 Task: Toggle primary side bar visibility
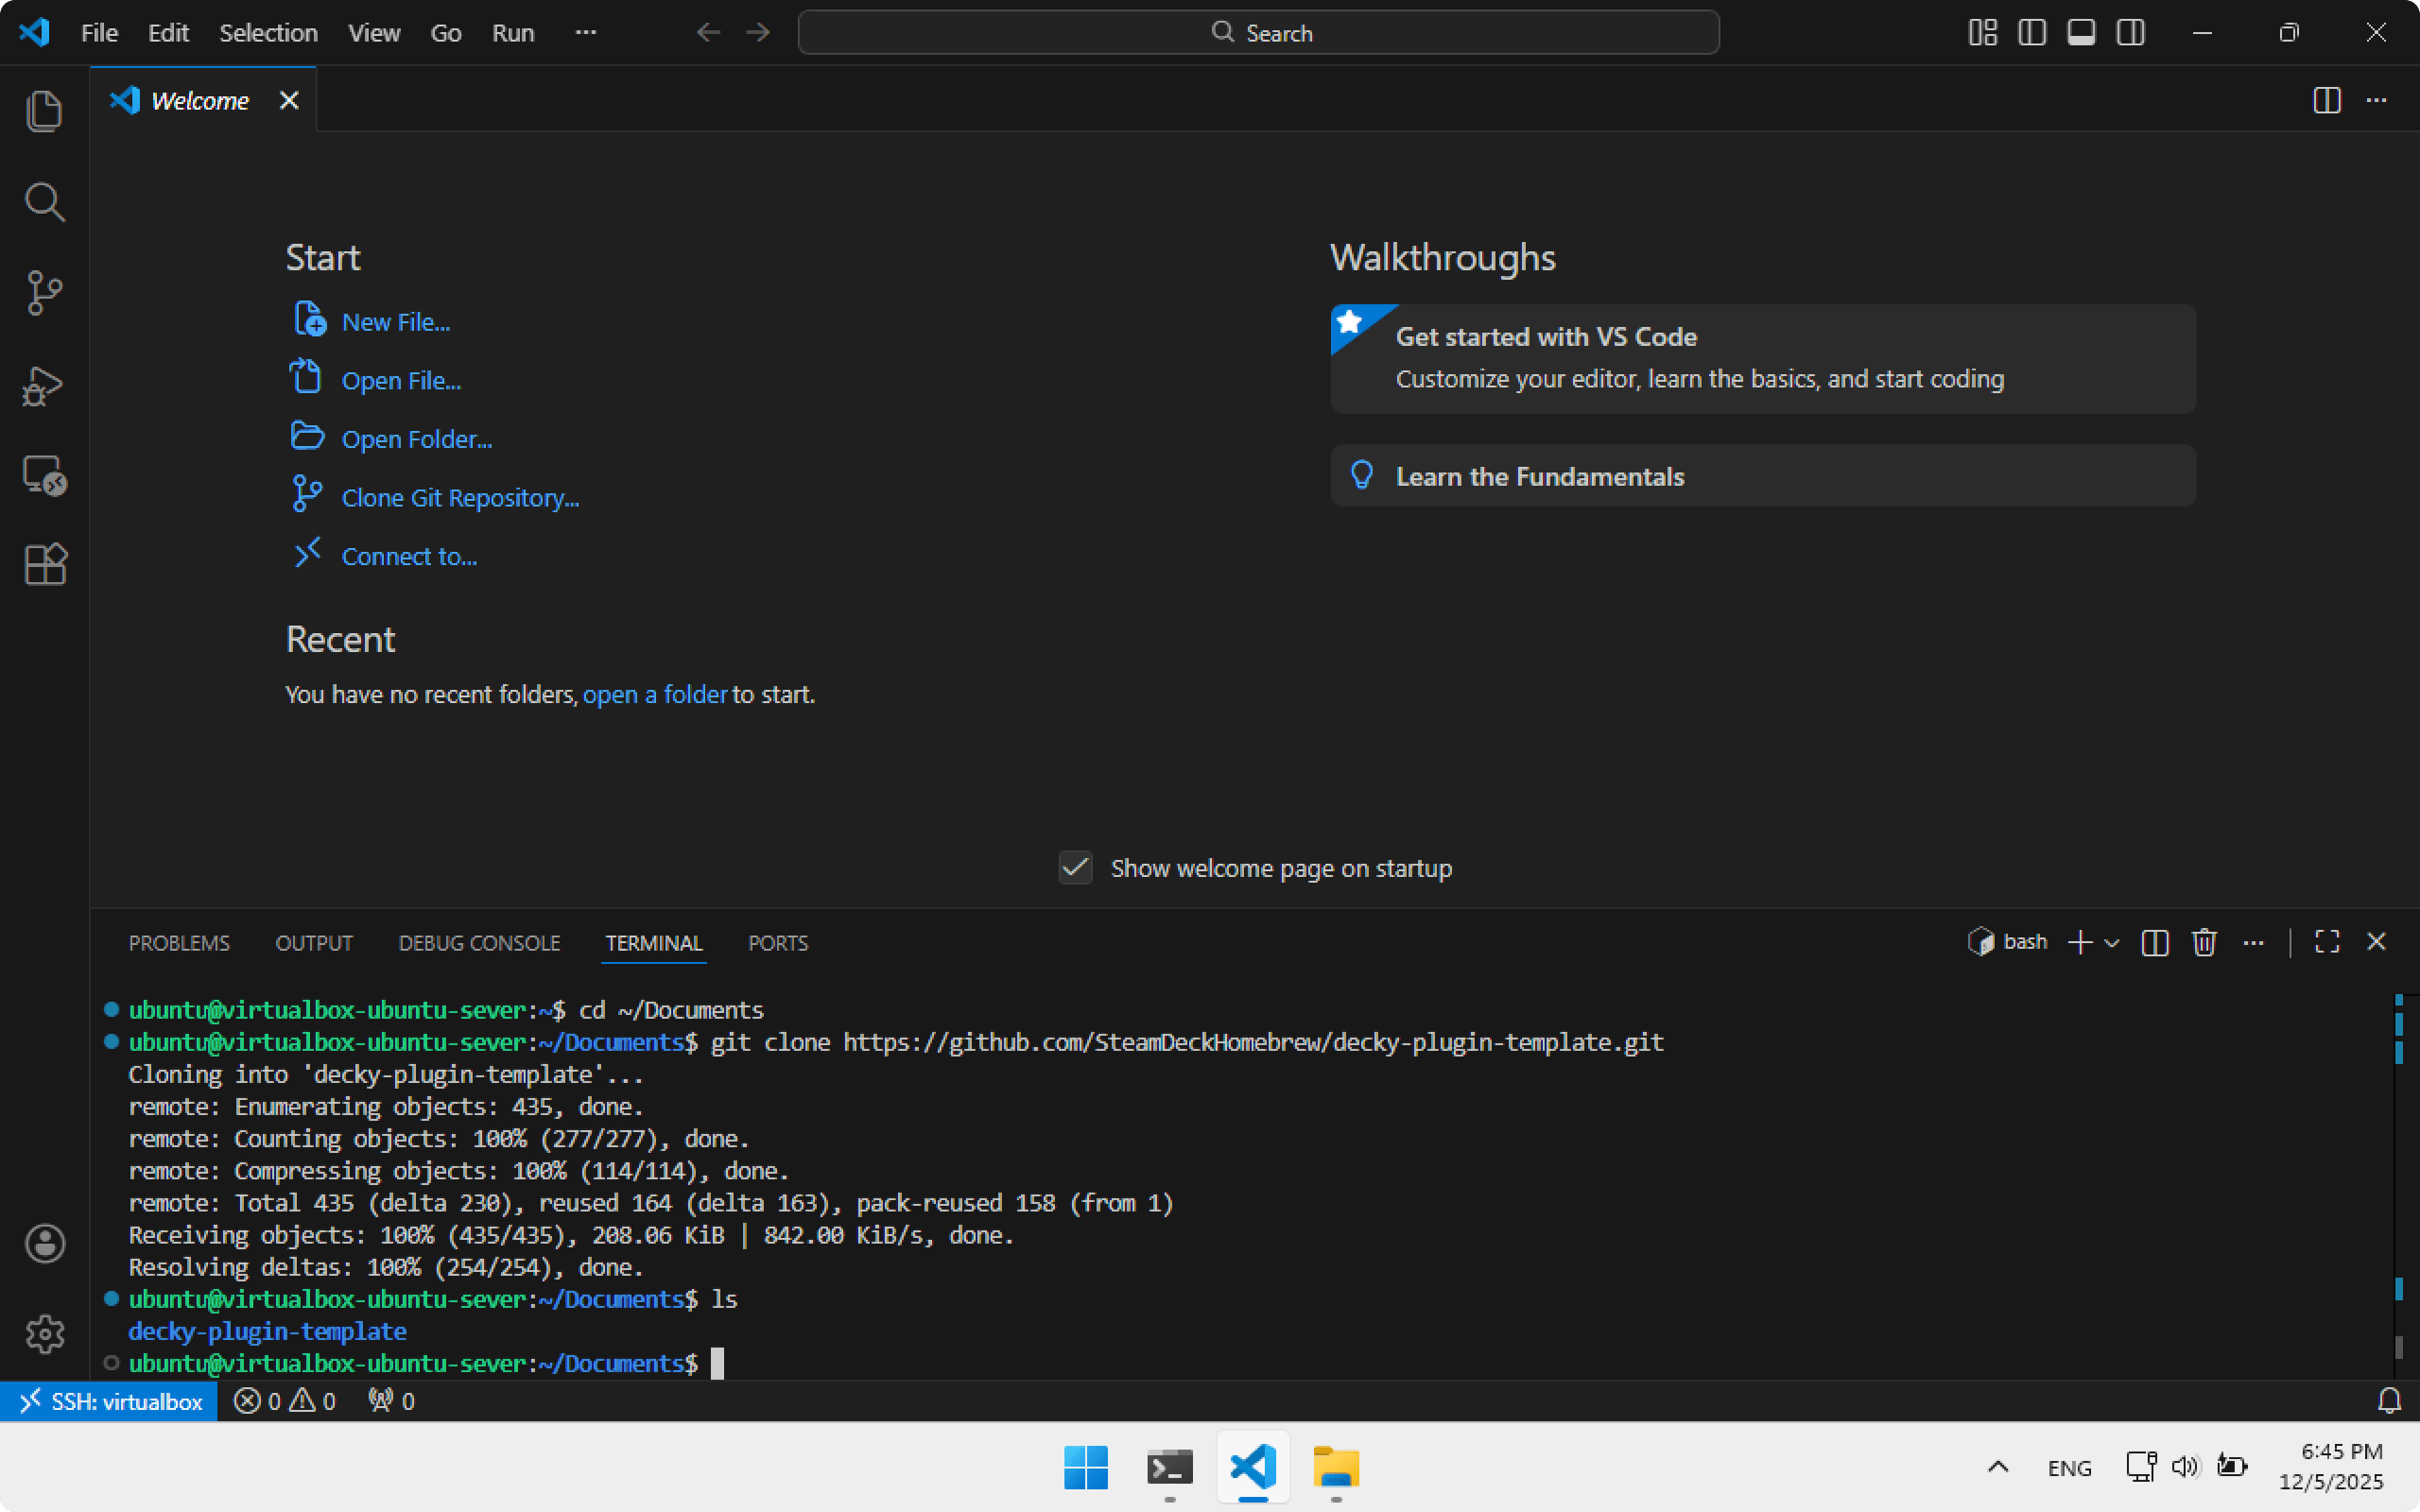pyautogui.click(x=2032, y=33)
